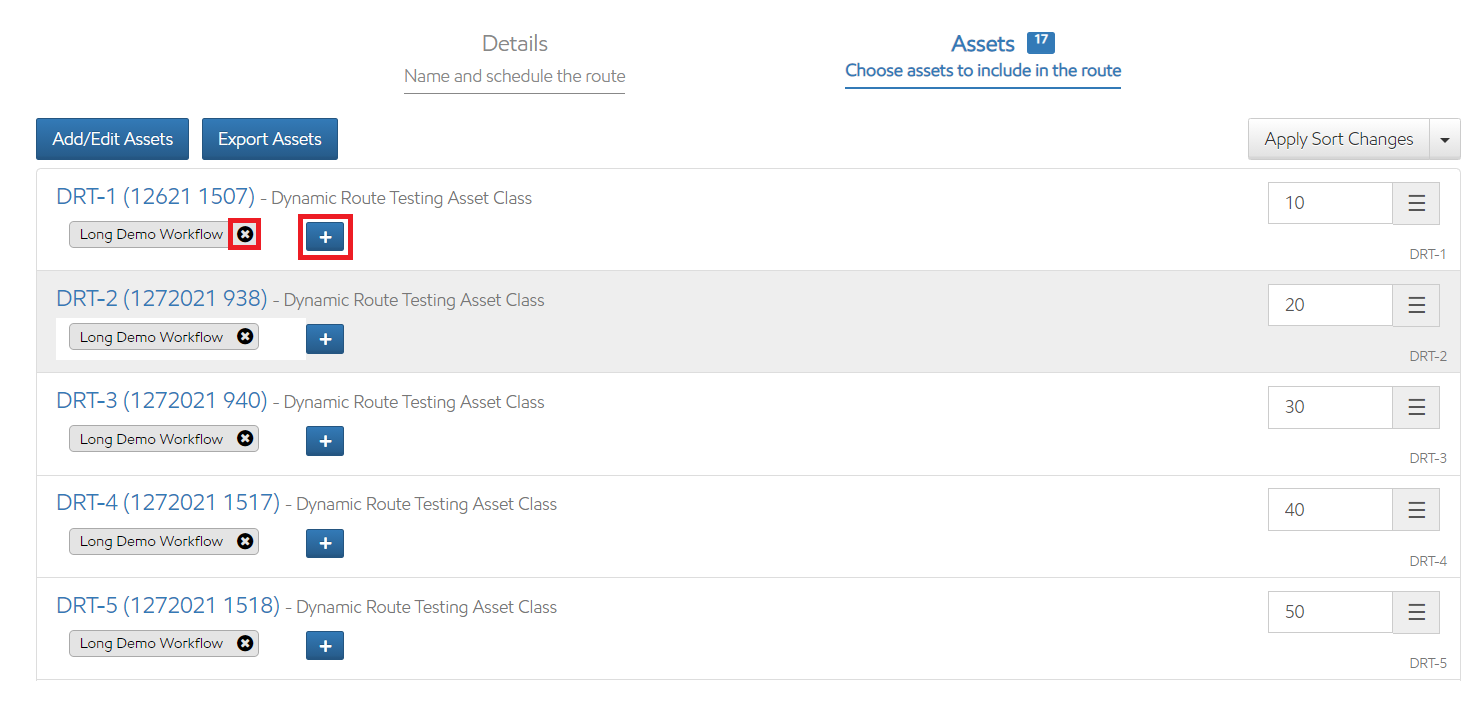
Task: Delete Long Demo Workflow tag on DRT-4
Action: [245, 541]
